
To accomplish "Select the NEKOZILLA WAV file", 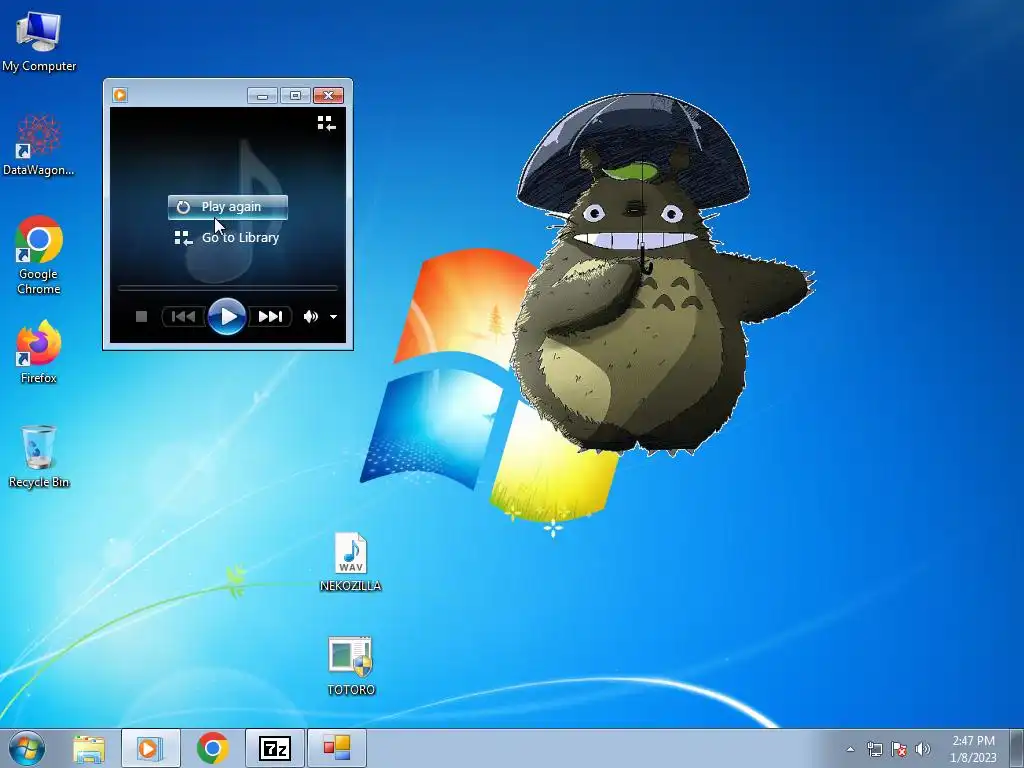I will tap(351, 562).
